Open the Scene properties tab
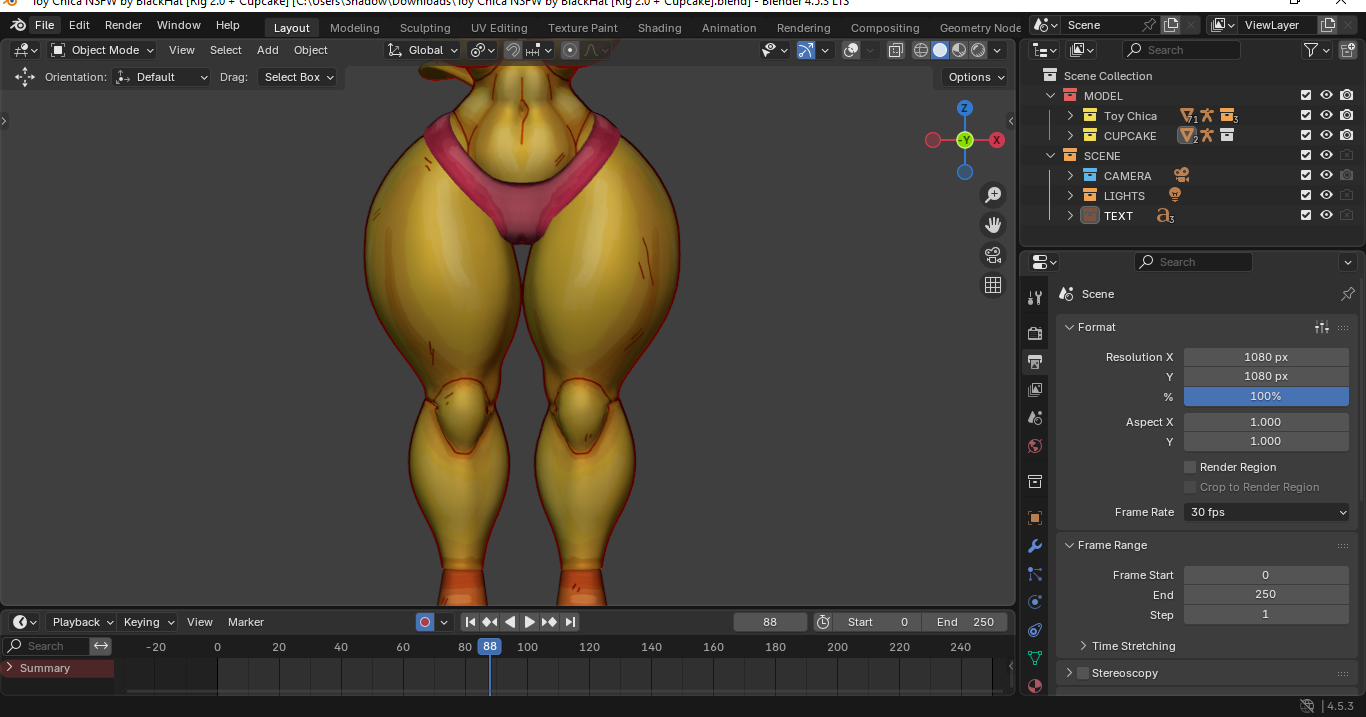The height and width of the screenshot is (717, 1366). (x=1035, y=417)
